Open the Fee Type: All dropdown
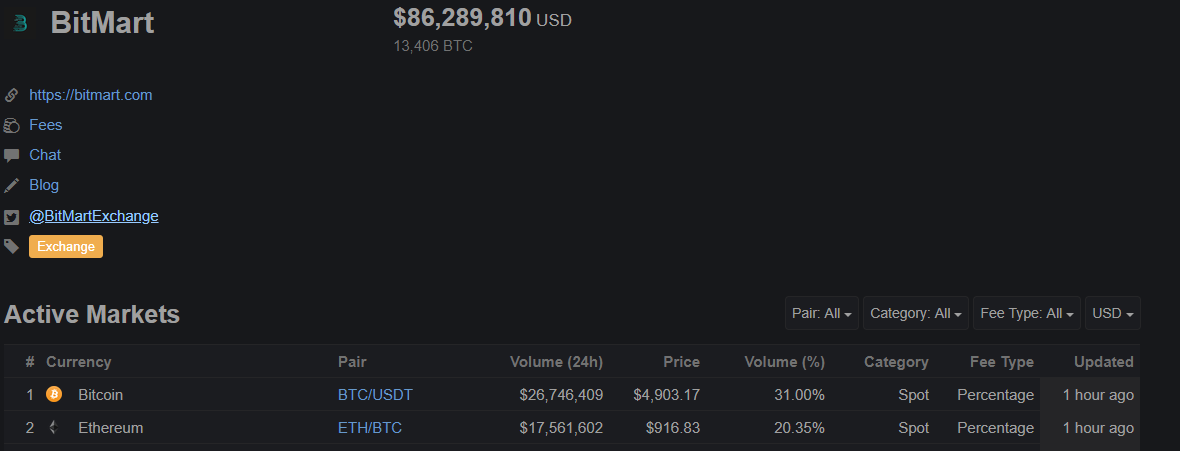Viewport: 1180px width, 451px height. [1026, 313]
